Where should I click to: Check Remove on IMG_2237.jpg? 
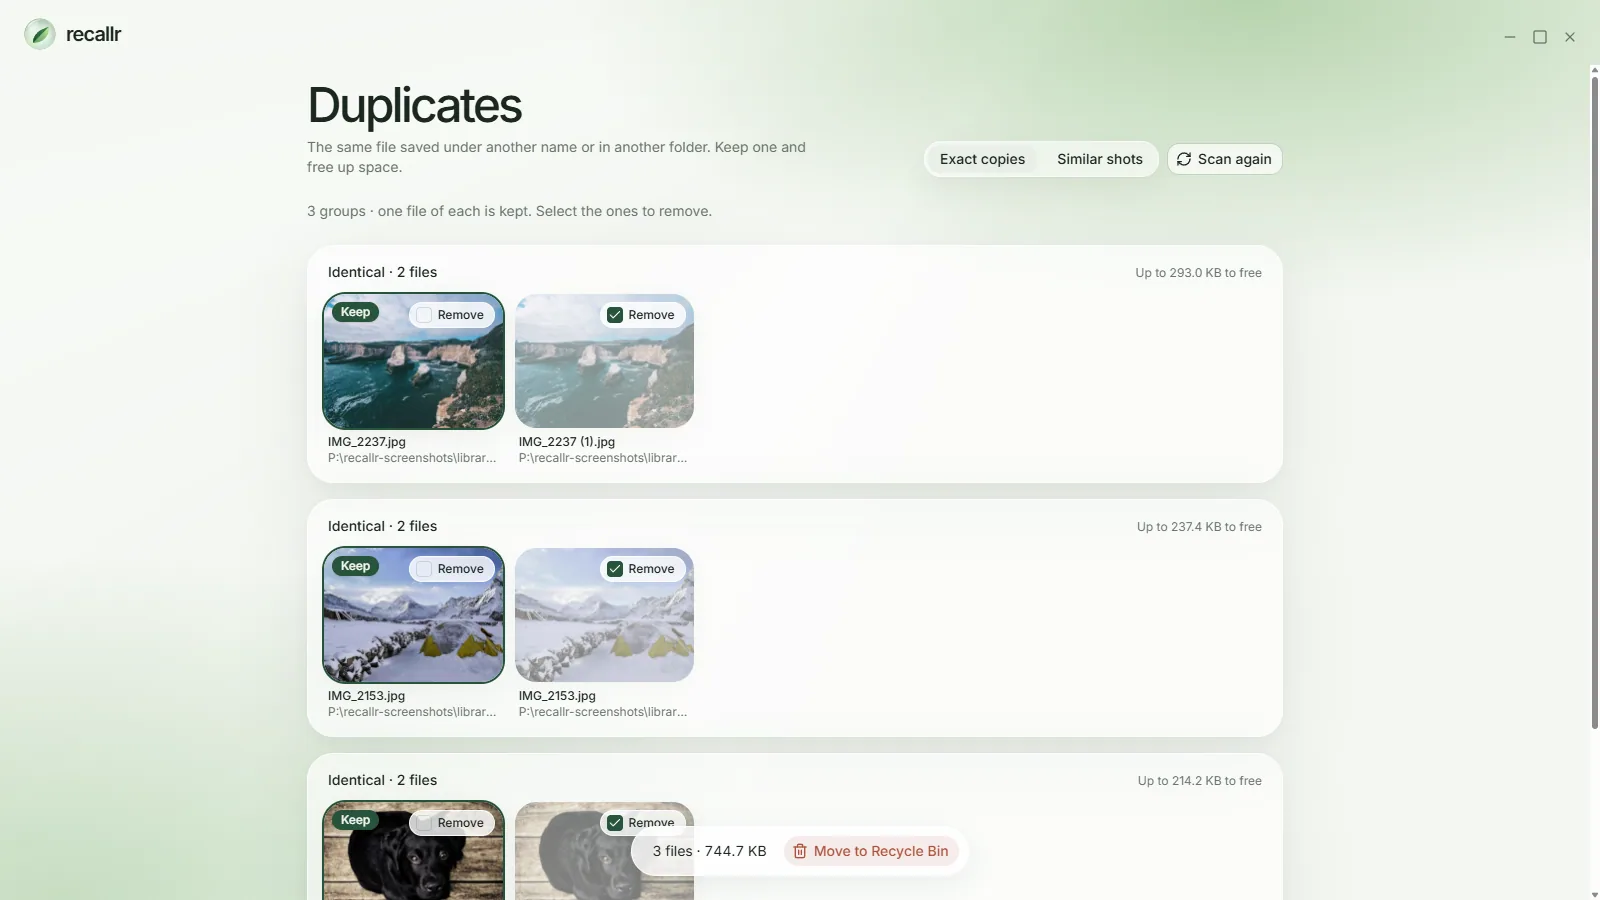(424, 315)
